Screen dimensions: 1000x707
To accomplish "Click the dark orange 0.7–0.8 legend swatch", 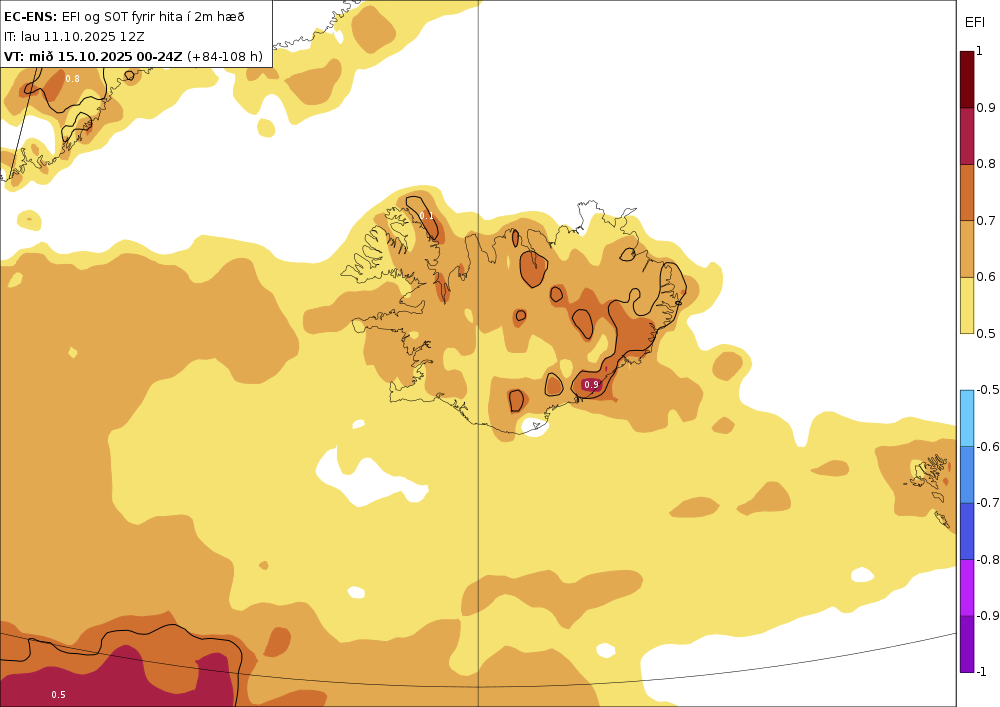I will tap(967, 193).
